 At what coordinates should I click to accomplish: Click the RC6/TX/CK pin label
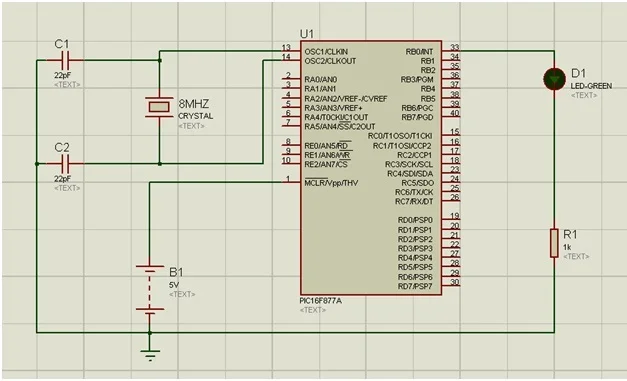coord(414,192)
